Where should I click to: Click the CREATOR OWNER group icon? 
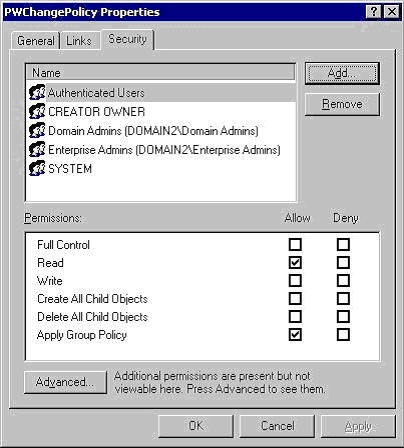tap(37, 111)
